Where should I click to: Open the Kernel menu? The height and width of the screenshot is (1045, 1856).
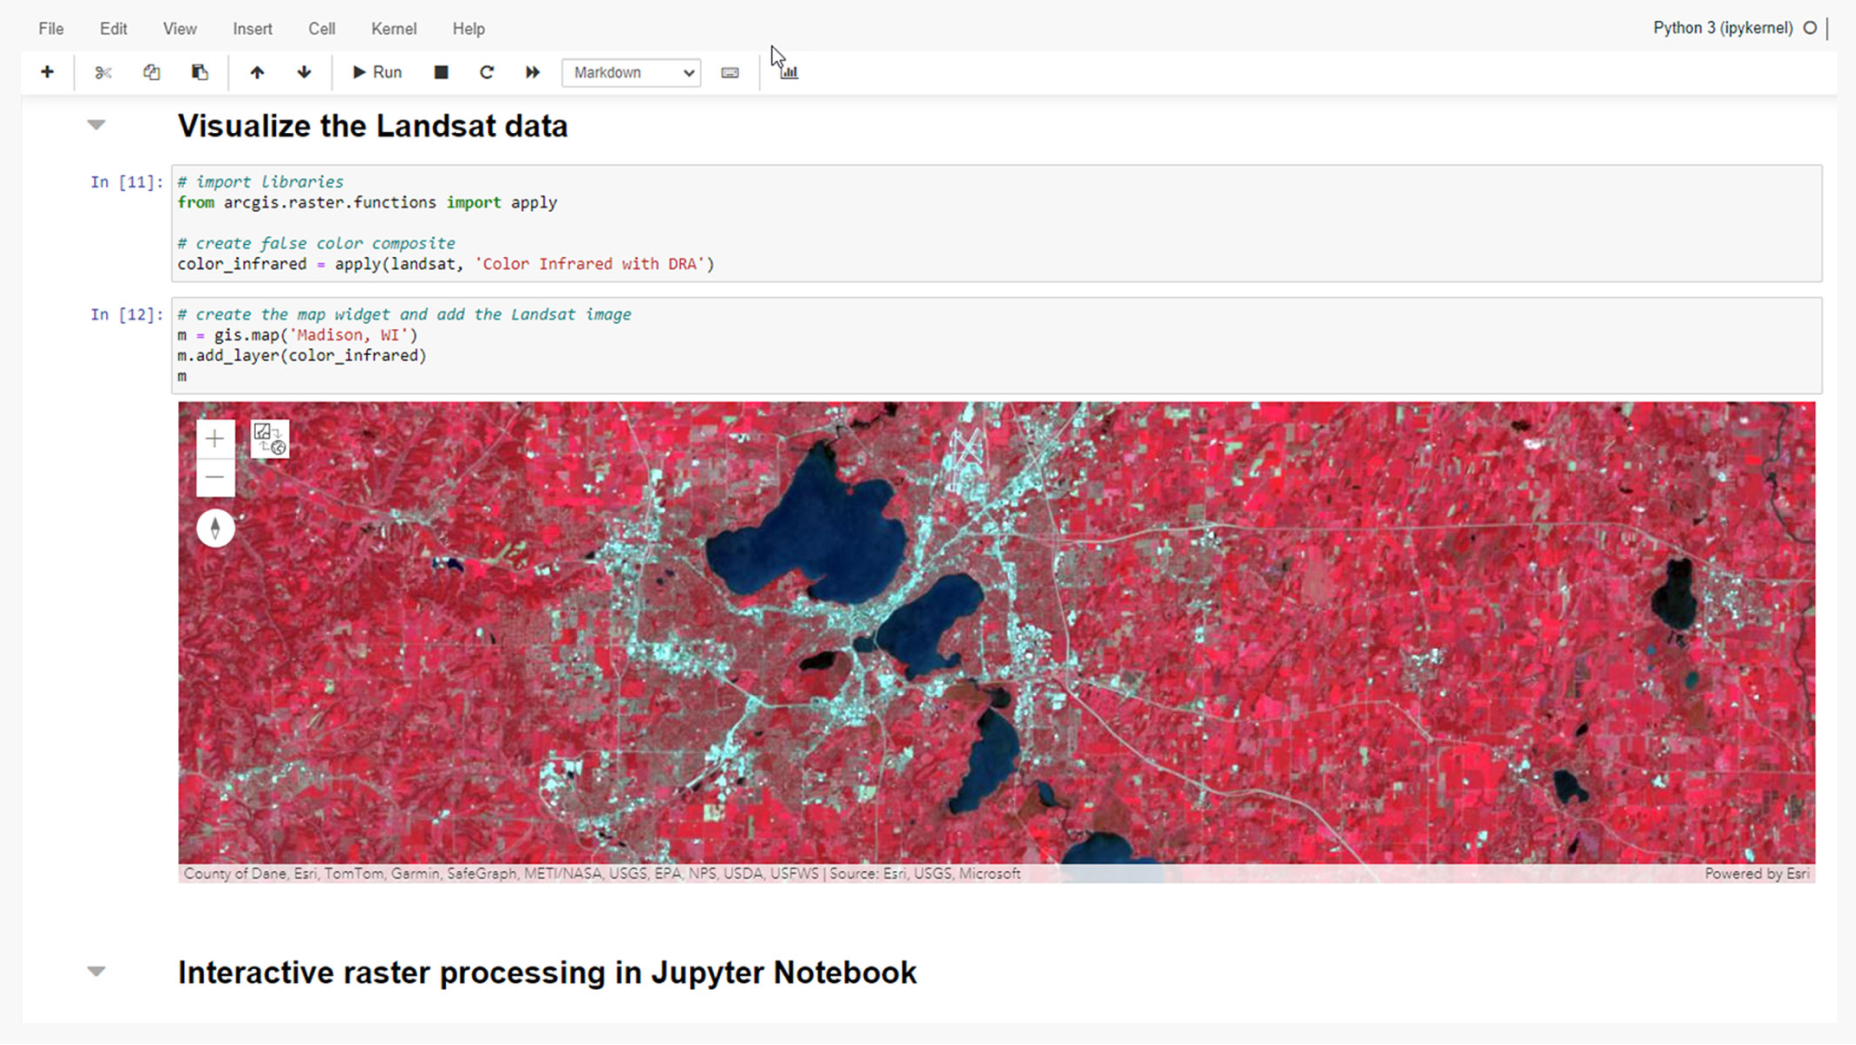tap(393, 29)
